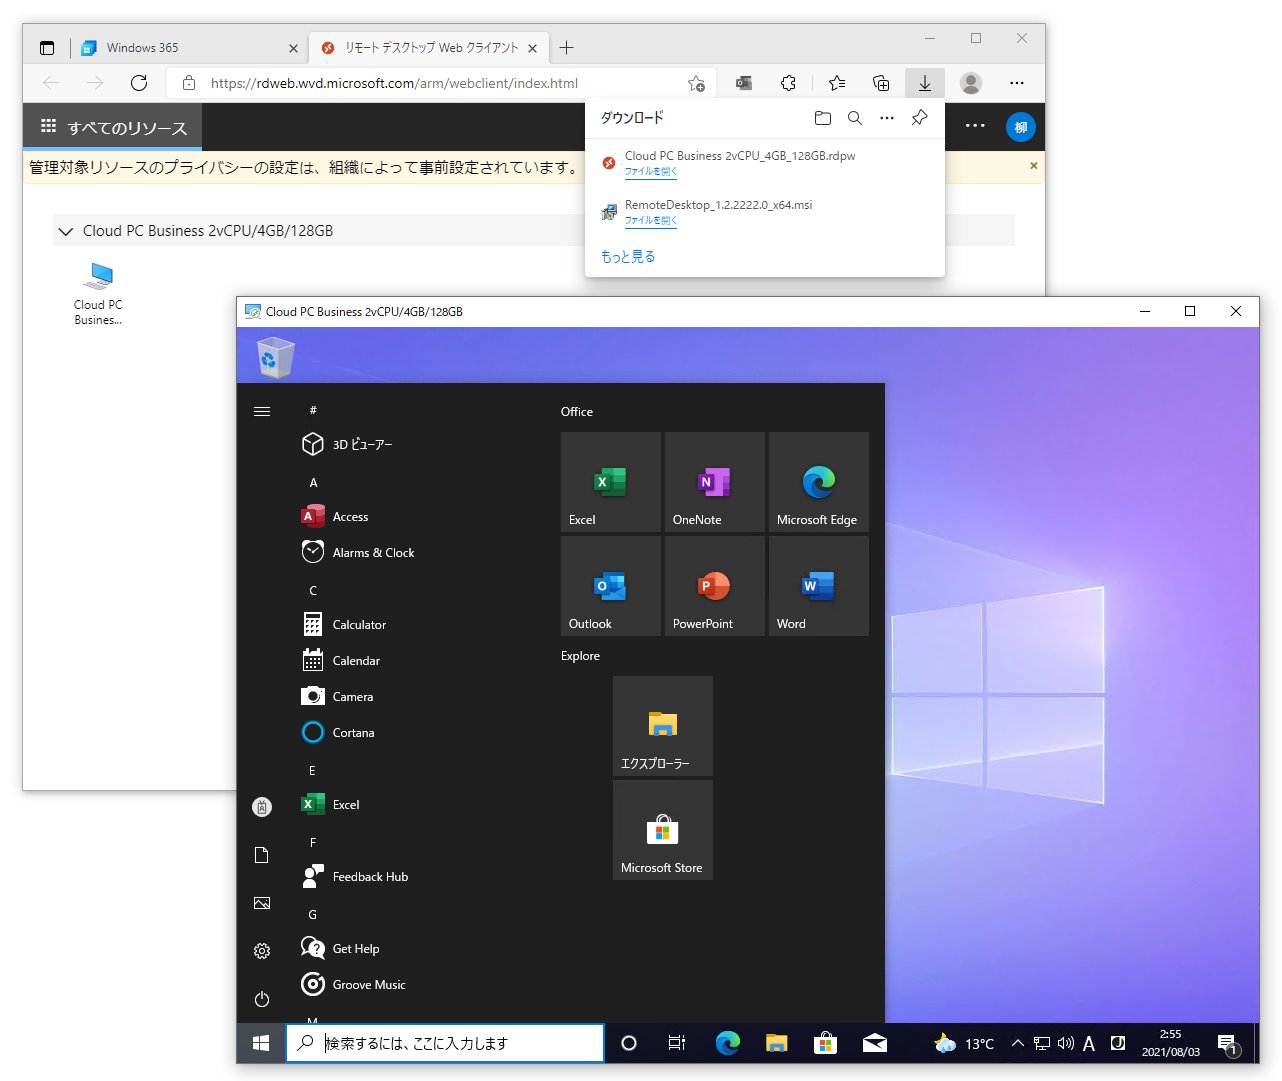The height and width of the screenshot is (1081, 1282).
Task: Open Mail from the taskbar
Action: [875, 1043]
